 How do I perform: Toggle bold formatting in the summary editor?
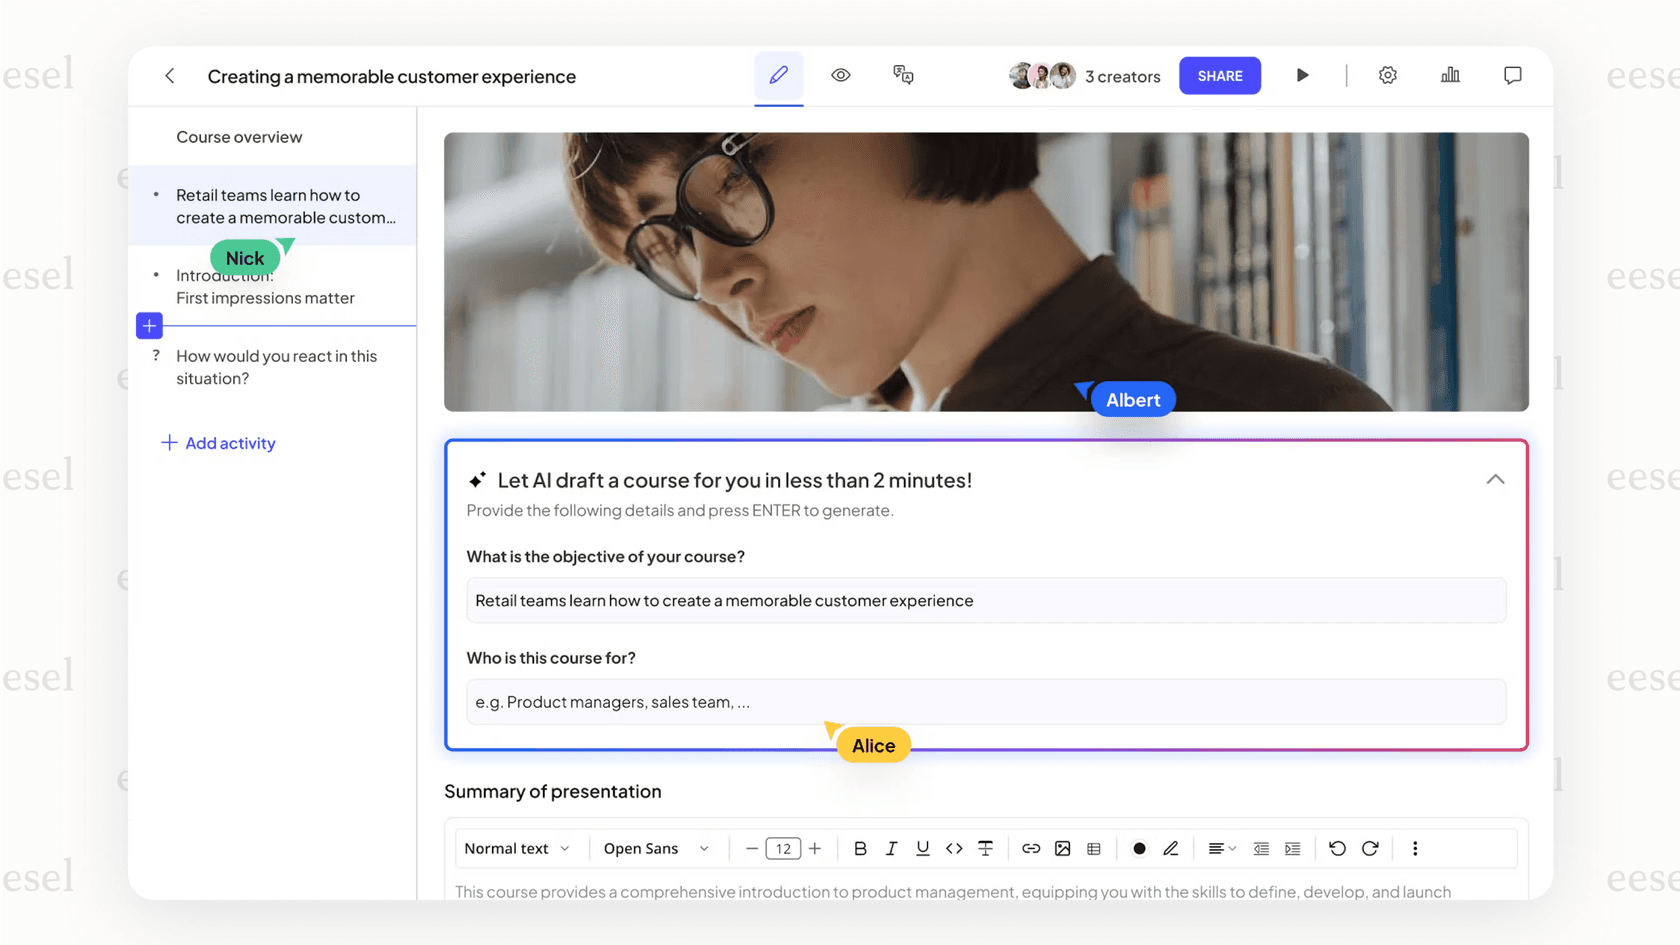[x=860, y=848]
